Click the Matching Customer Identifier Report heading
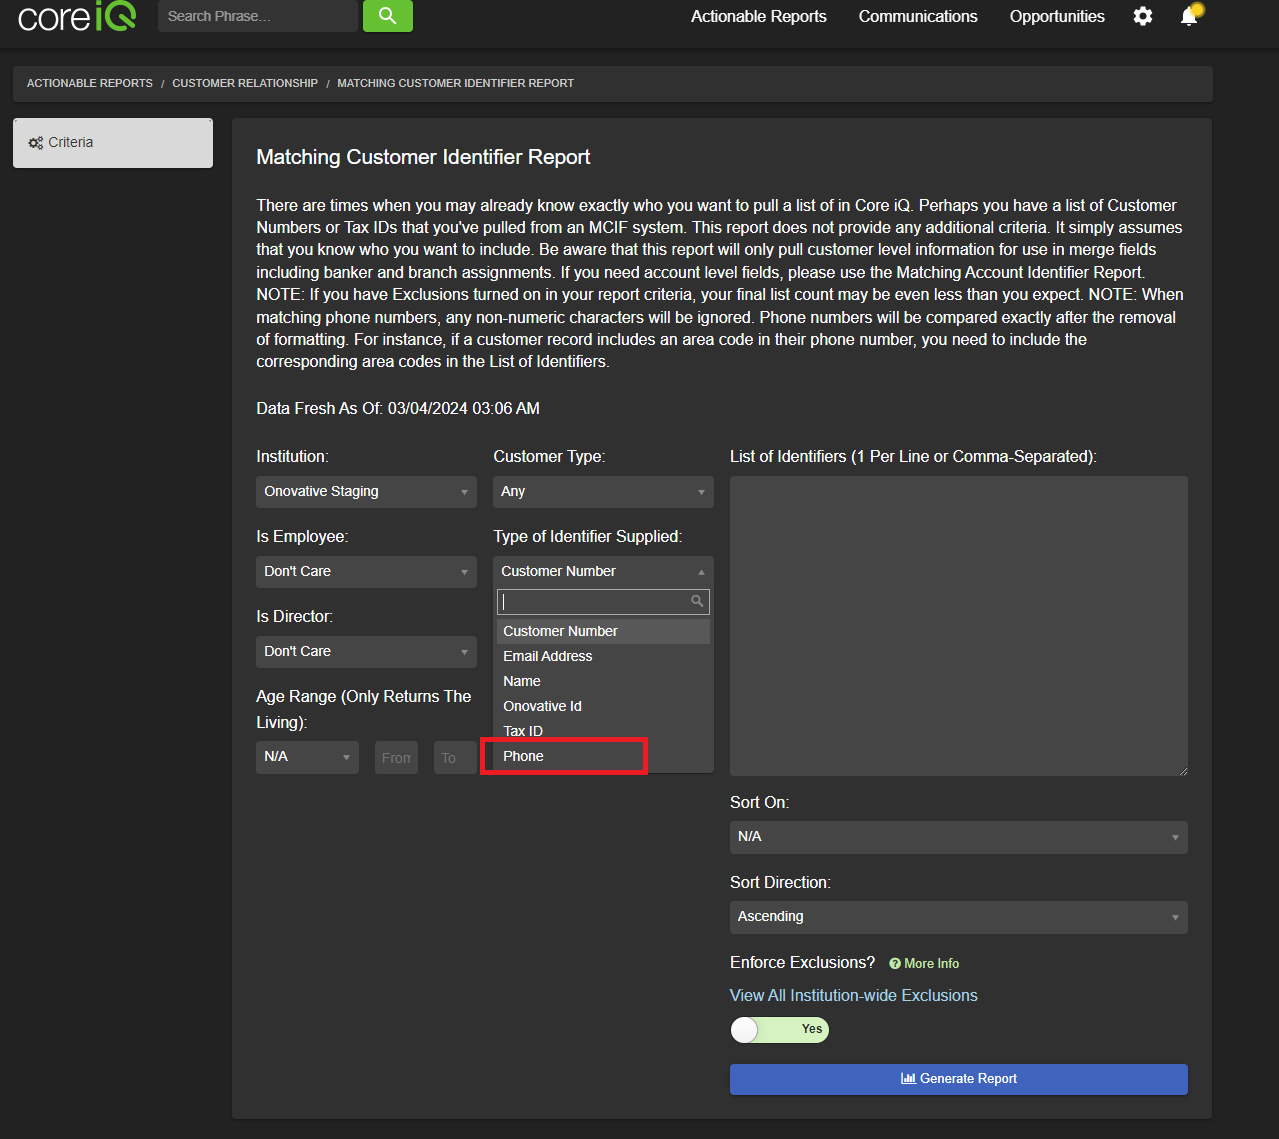This screenshot has width=1279, height=1139. click(423, 157)
